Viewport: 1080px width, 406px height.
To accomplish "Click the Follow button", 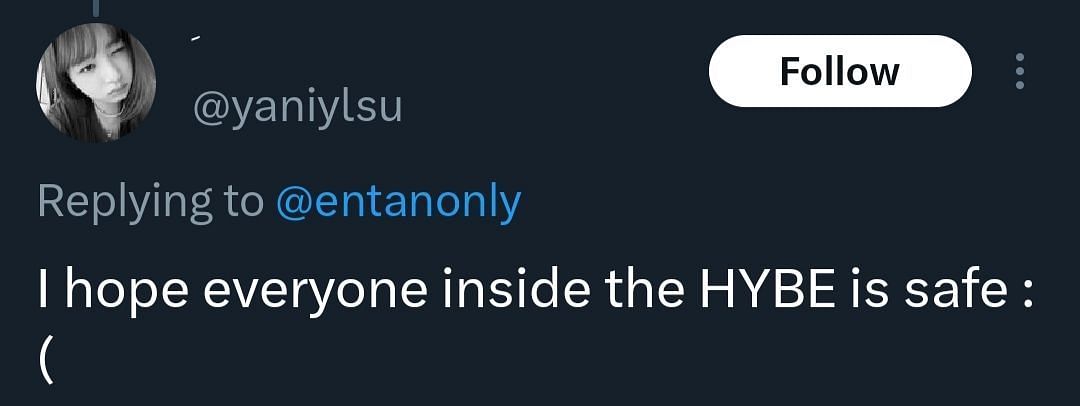I will pos(840,71).
